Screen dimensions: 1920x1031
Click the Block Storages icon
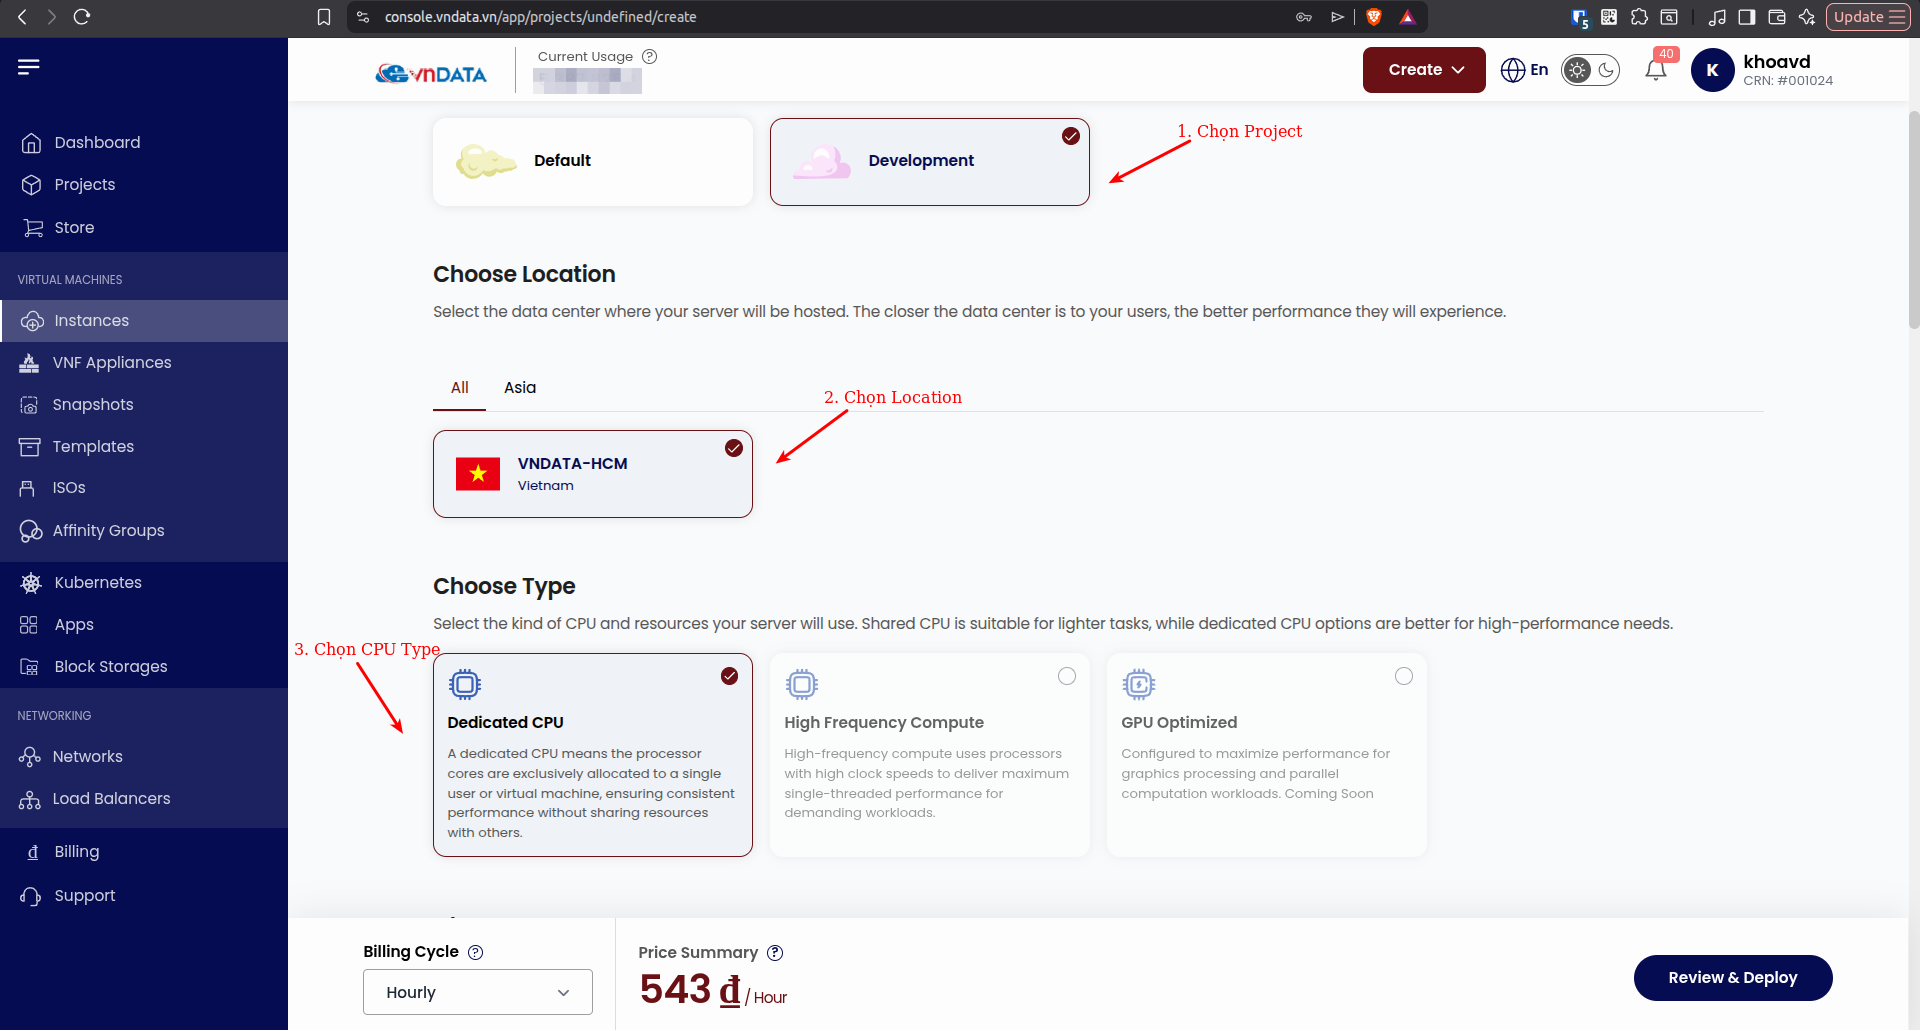tap(29, 667)
